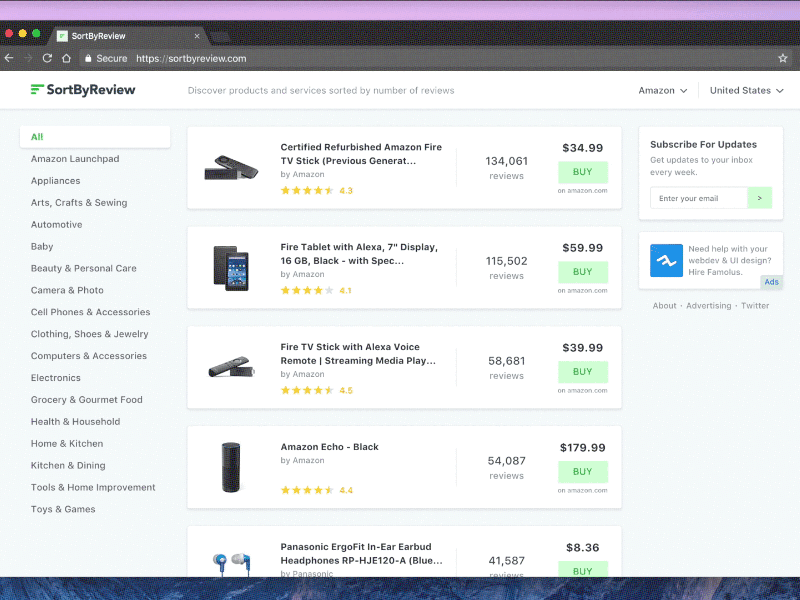Open the Amazon Launchpad category
The width and height of the screenshot is (800, 600).
point(75,159)
